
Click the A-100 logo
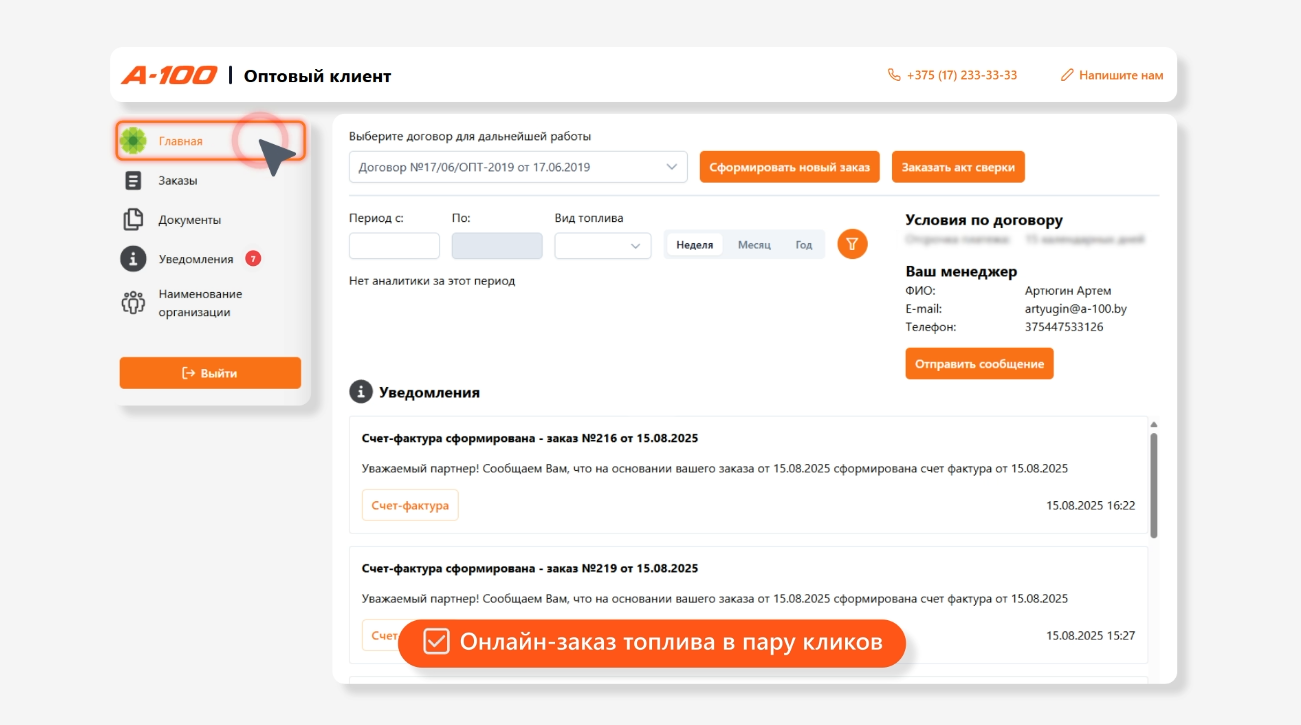[x=168, y=75]
